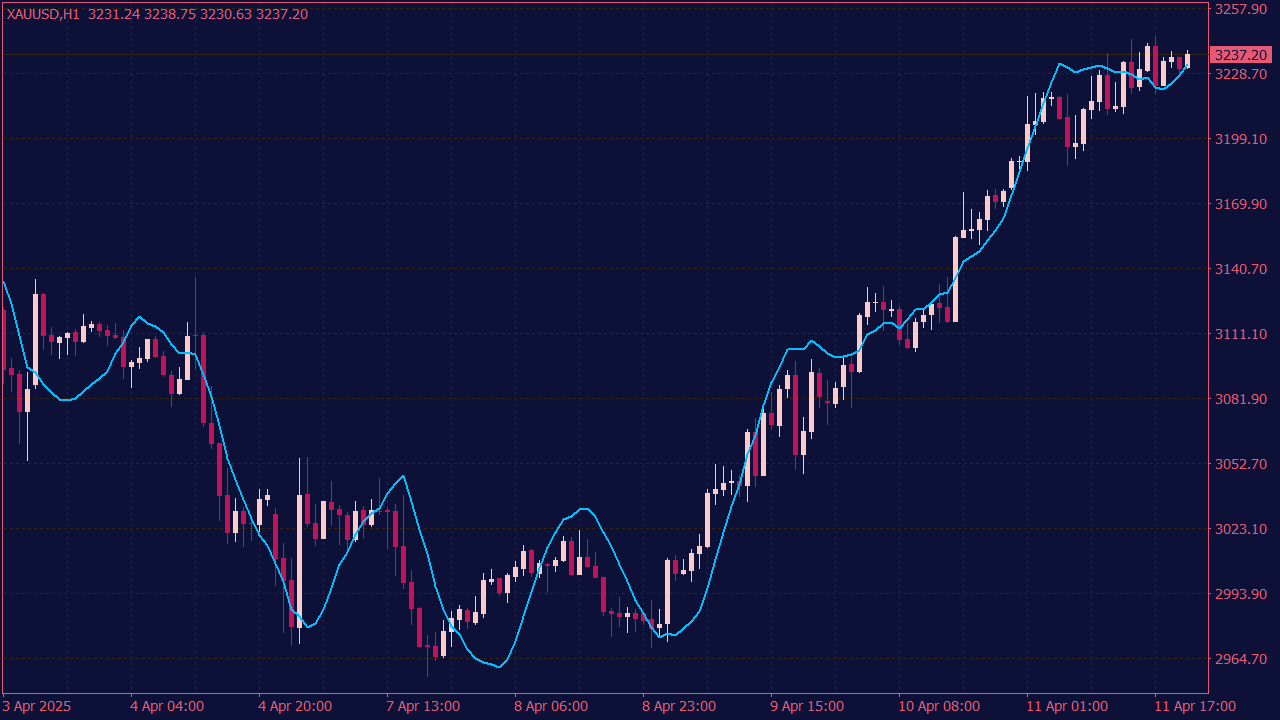Click the 3228.70 price scale label
Image resolution: width=1280 pixels, height=720 pixels.
point(1241,74)
